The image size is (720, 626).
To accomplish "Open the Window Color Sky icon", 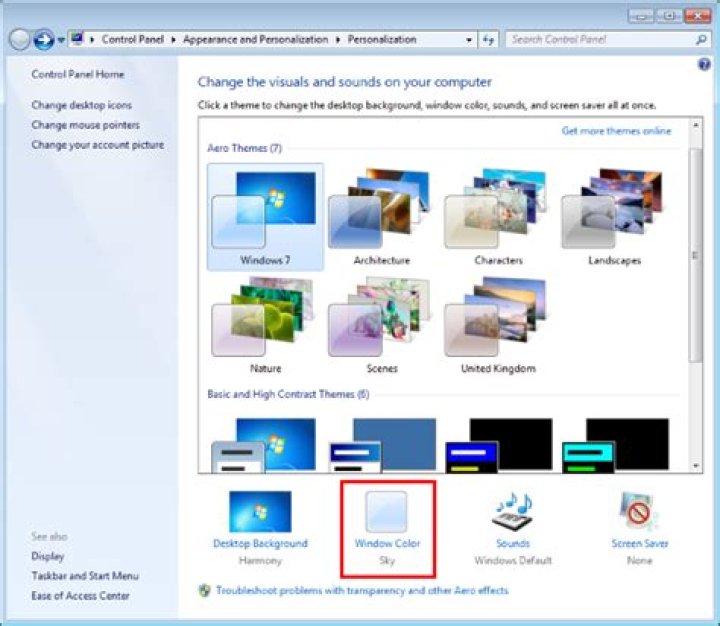I will (387, 511).
